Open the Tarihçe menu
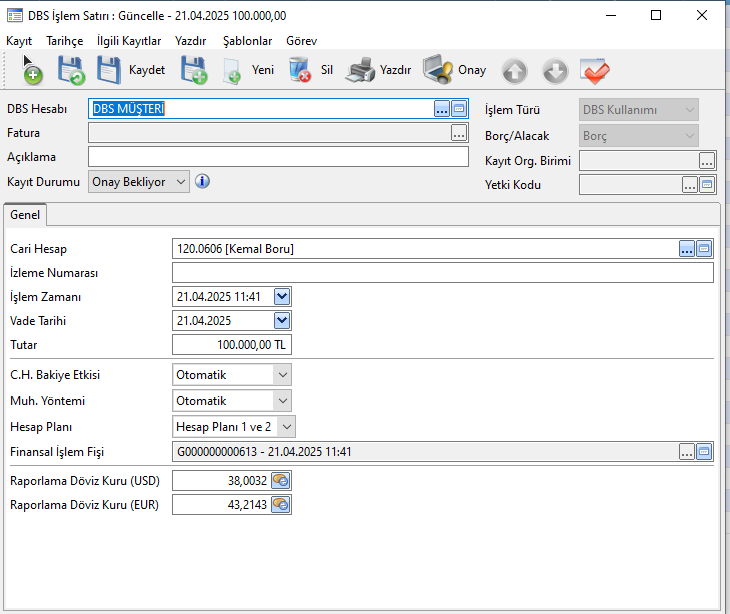Viewport: 730px width, 614px height. pos(65,41)
